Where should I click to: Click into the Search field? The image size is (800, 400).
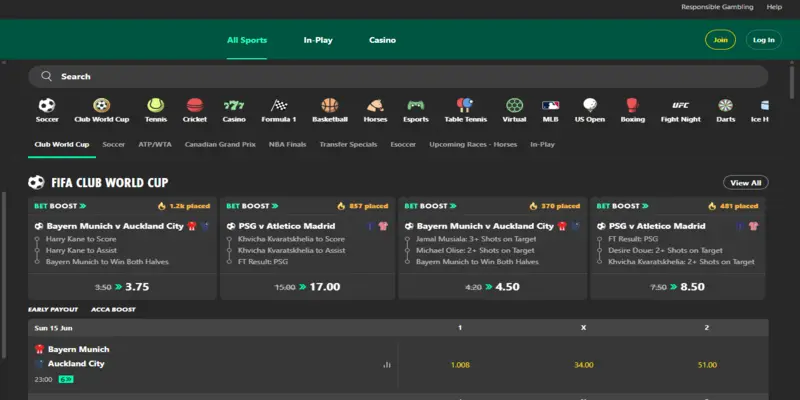pyautogui.click(x=398, y=77)
